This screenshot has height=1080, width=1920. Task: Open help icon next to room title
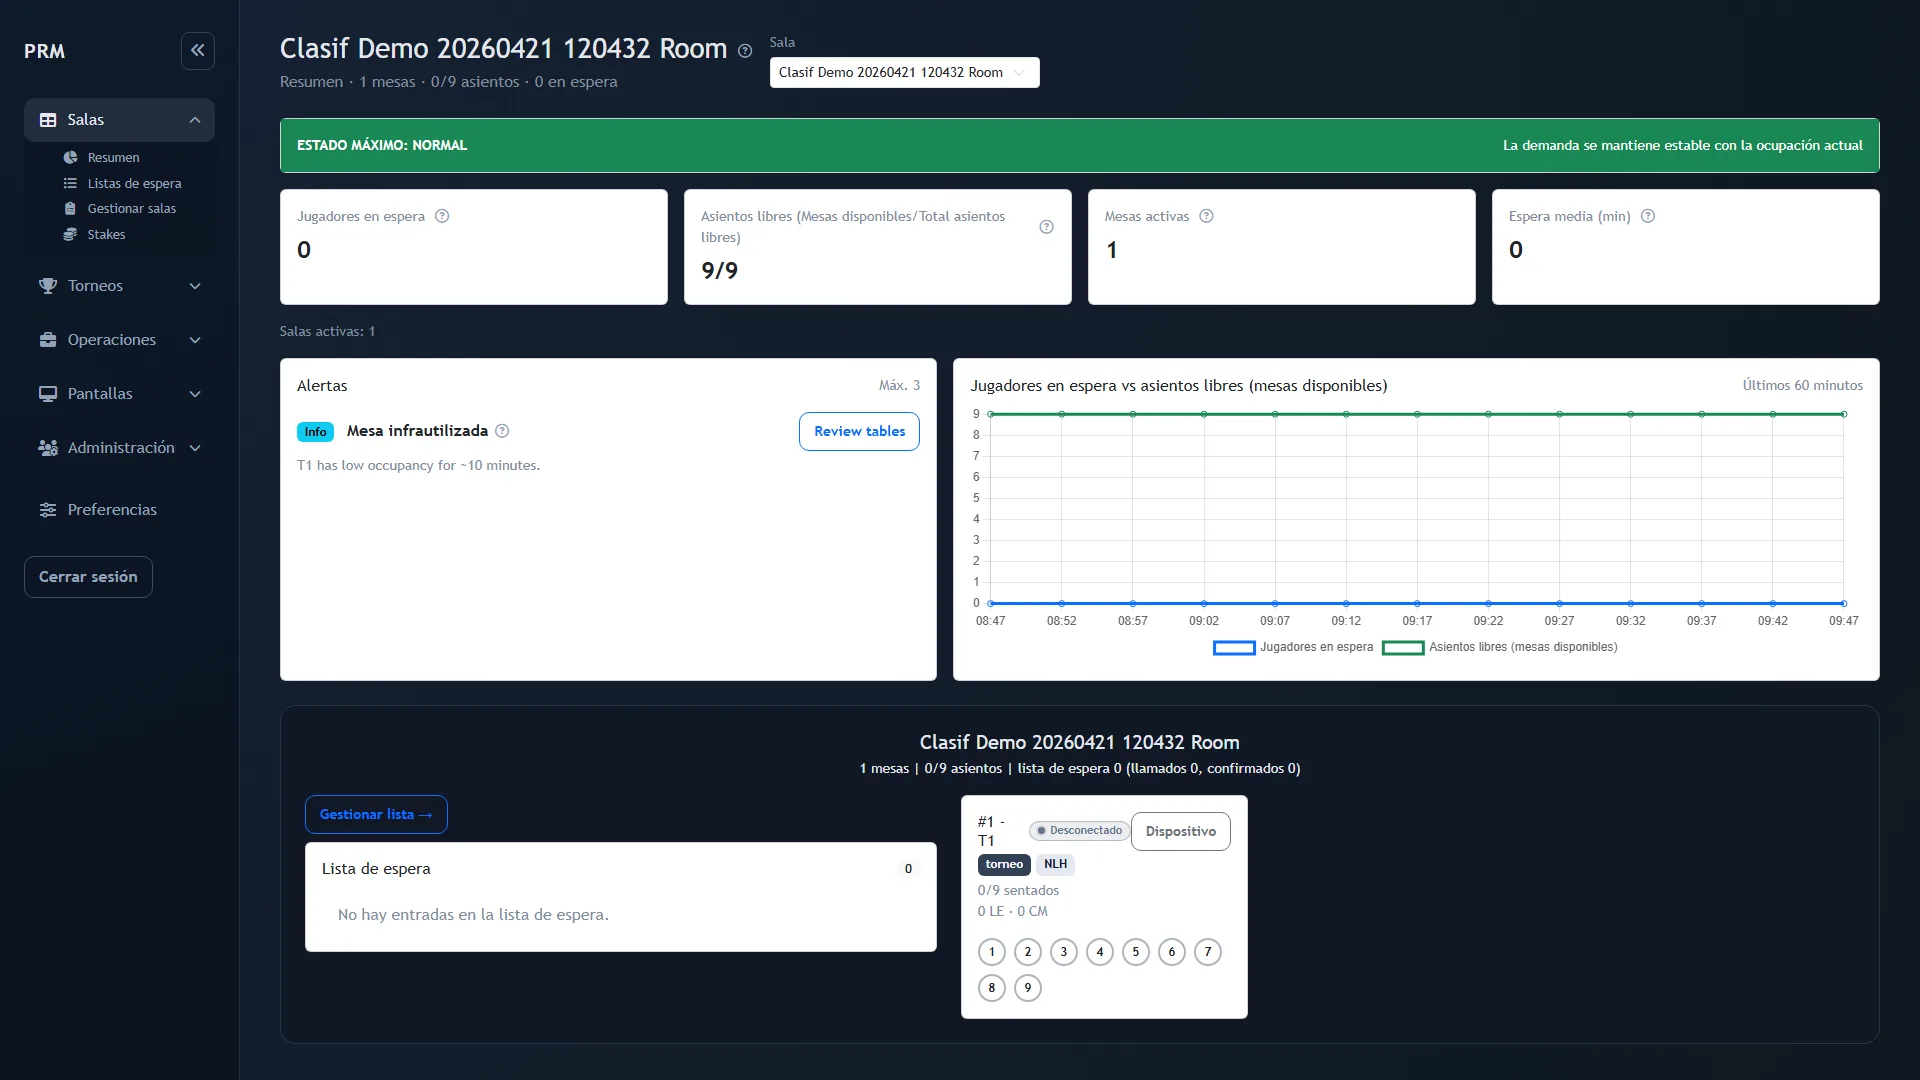pyautogui.click(x=745, y=51)
